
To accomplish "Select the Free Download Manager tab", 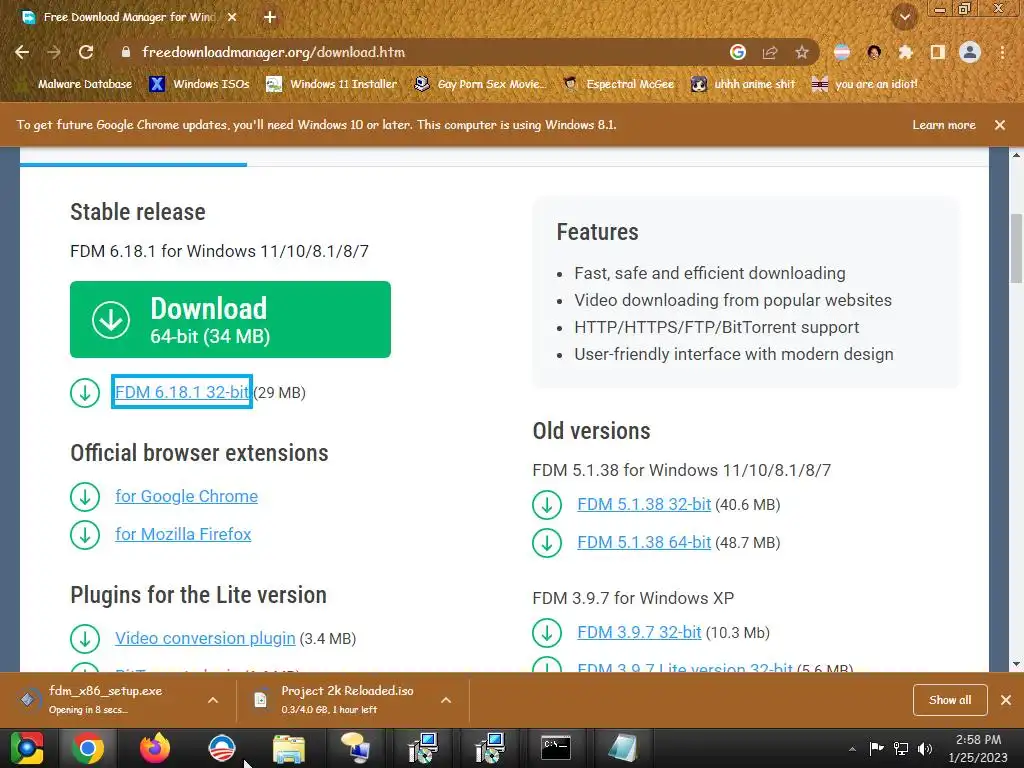I will pos(127,17).
